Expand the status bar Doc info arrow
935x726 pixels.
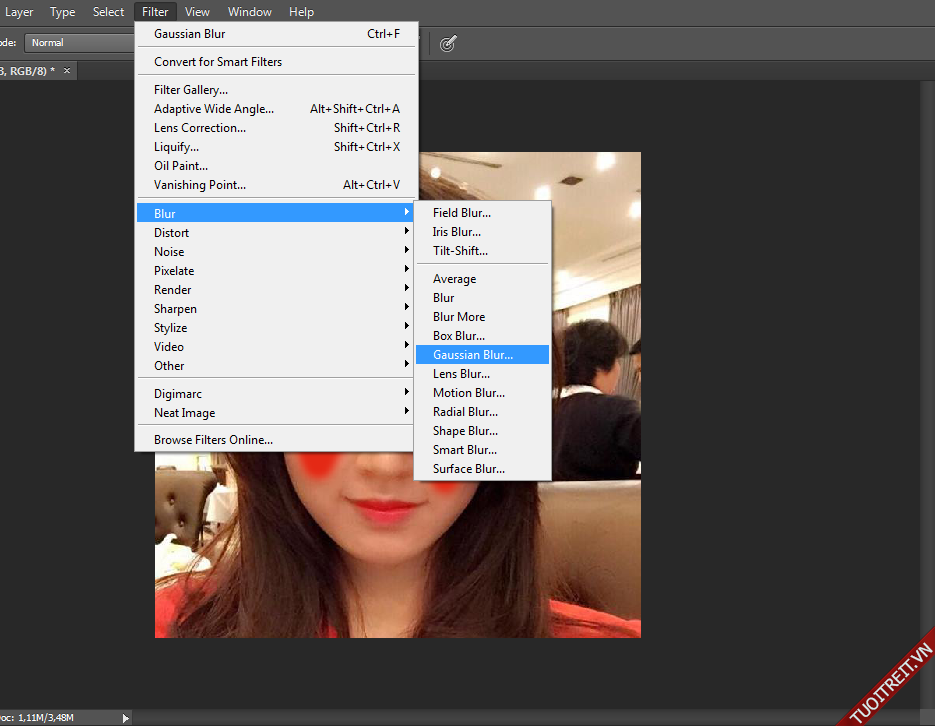click(x=125, y=717)
